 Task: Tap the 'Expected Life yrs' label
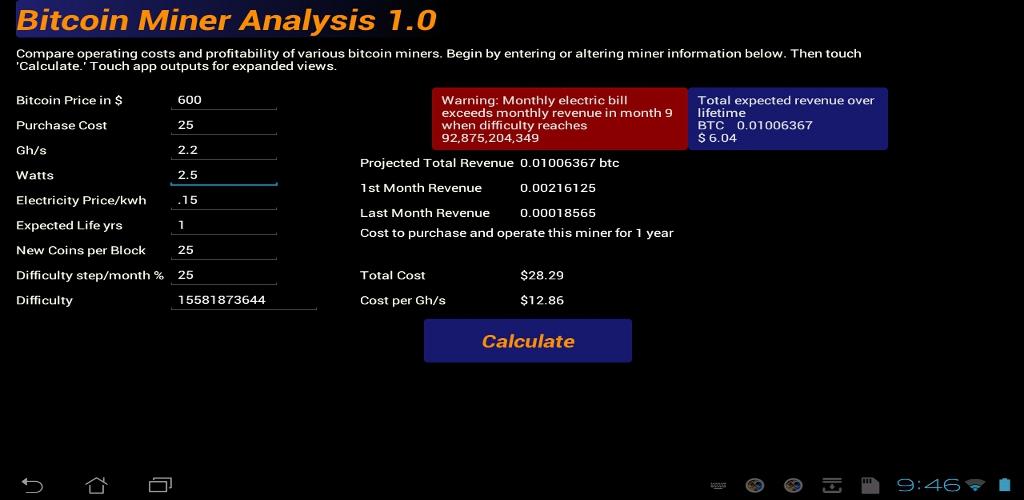click(x=69, y=226)
